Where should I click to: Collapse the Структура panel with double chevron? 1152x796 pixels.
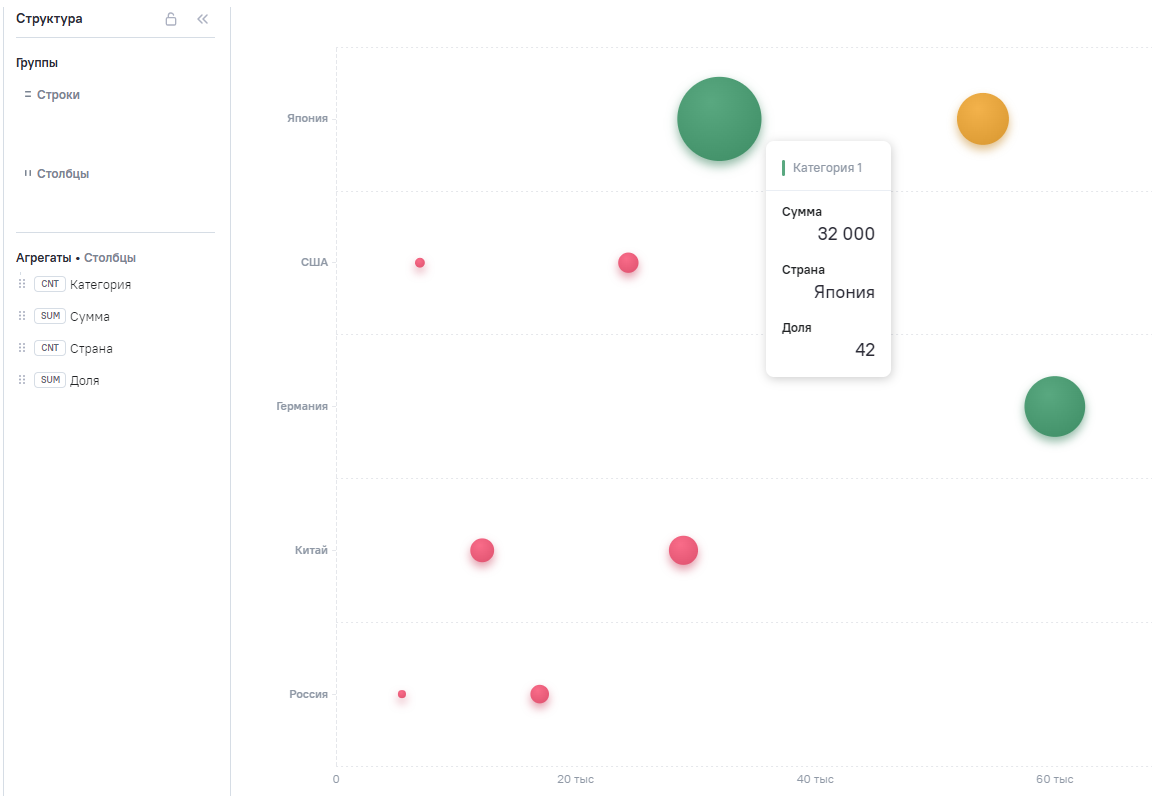tap(202, 19)
